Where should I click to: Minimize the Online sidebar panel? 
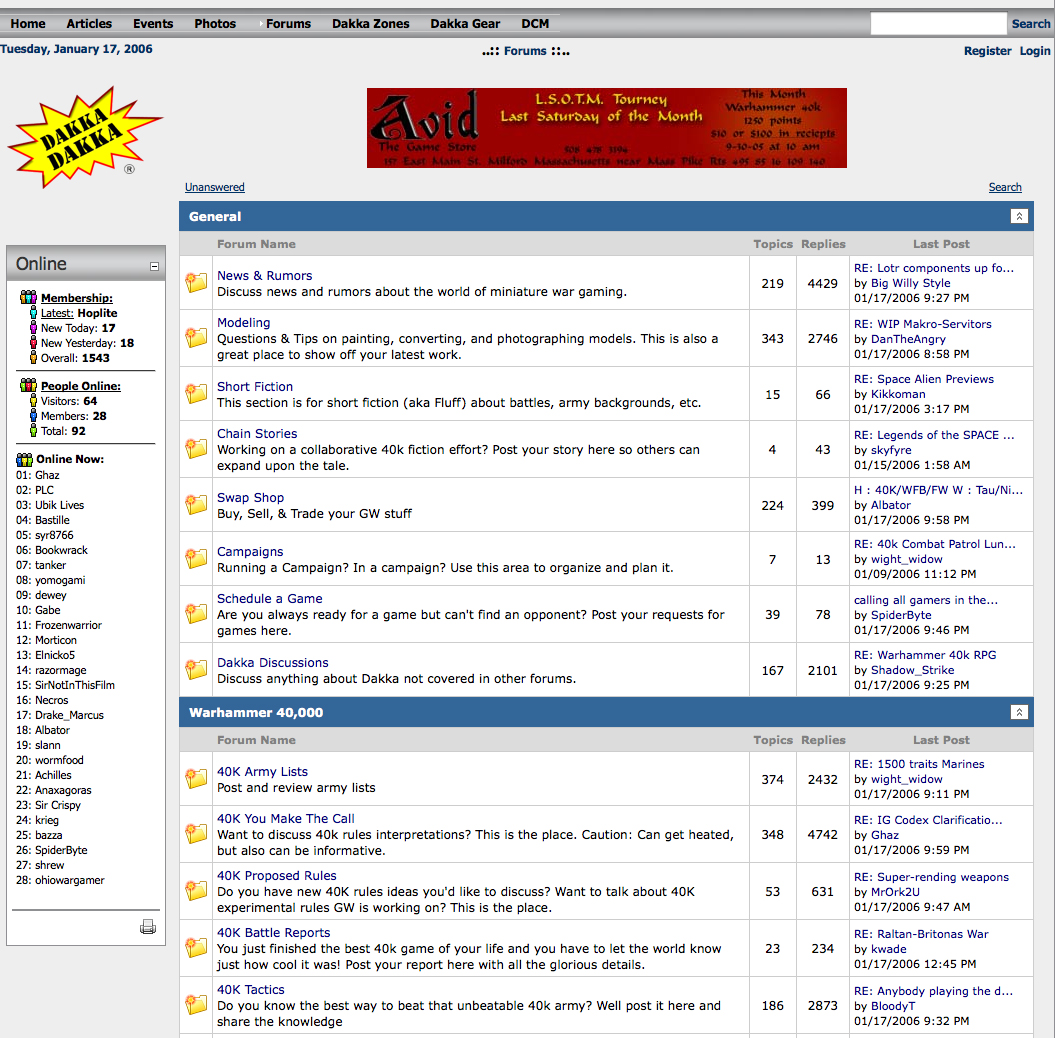click(x=154, y=266)
